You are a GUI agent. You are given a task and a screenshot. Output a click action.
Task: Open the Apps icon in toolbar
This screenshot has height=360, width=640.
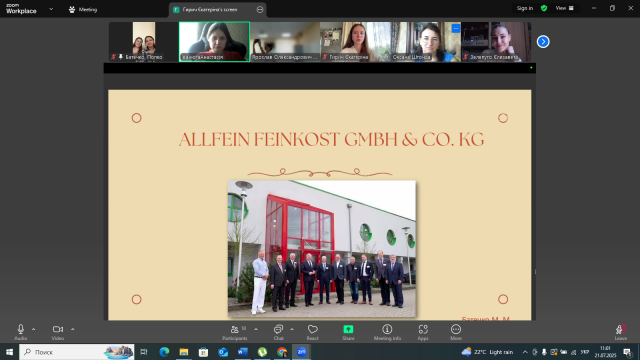click(423, 329)
